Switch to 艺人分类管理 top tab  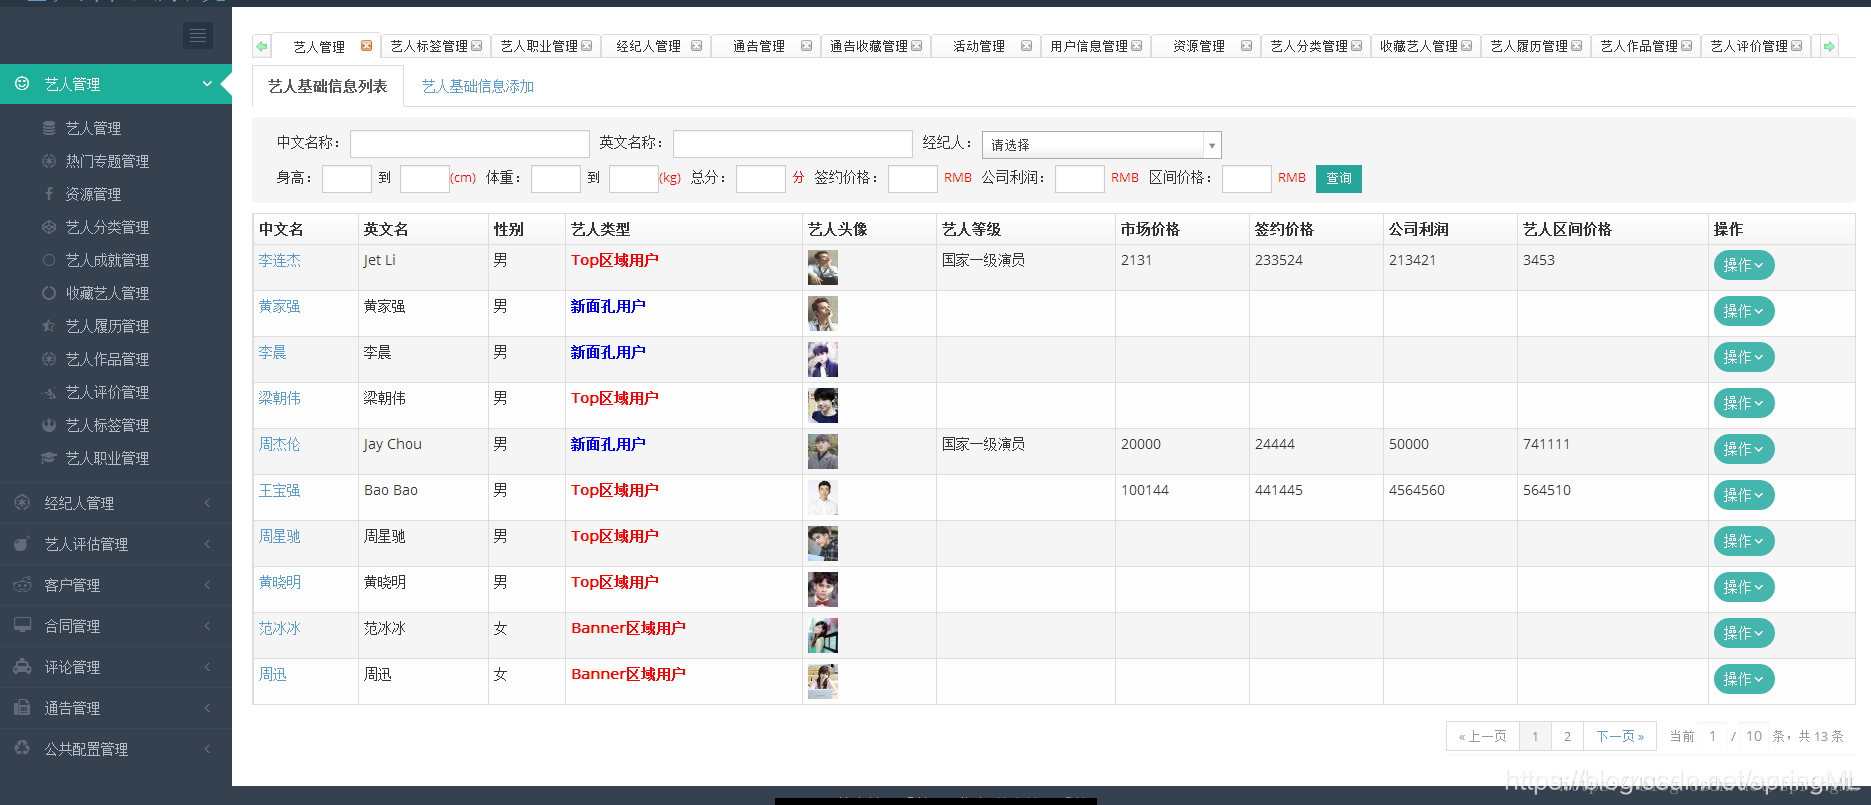coord(1309,46)
